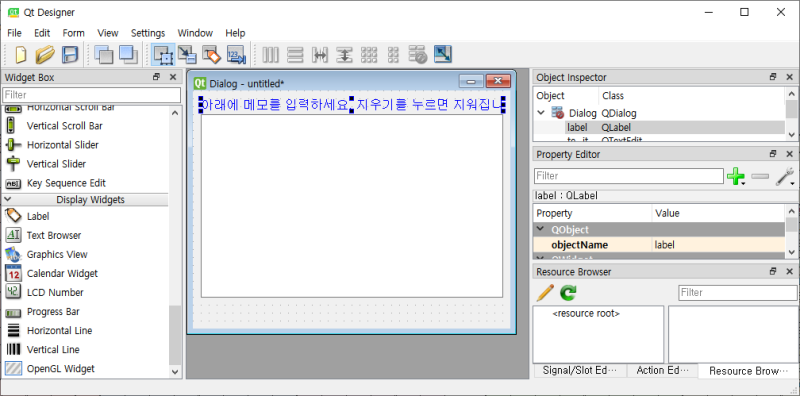This screenshot has width=800, height=396.
Task: Click Lay Out Vertically in Splitter icon
Action: tap(344, 55)
